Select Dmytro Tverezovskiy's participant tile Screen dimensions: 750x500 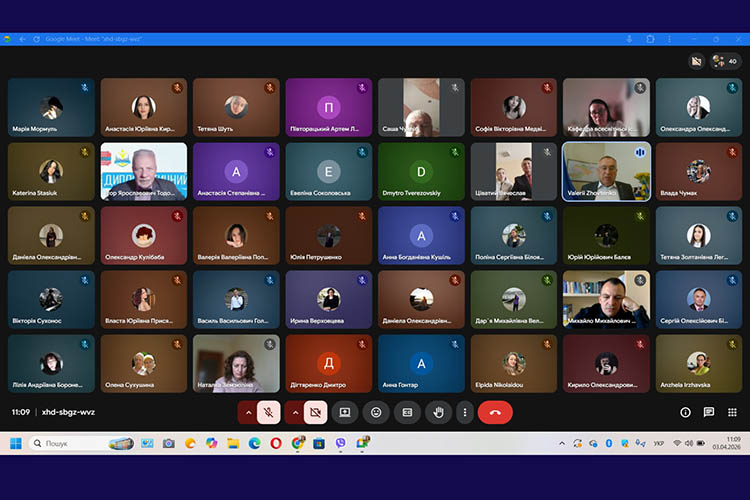coord(421,171)
